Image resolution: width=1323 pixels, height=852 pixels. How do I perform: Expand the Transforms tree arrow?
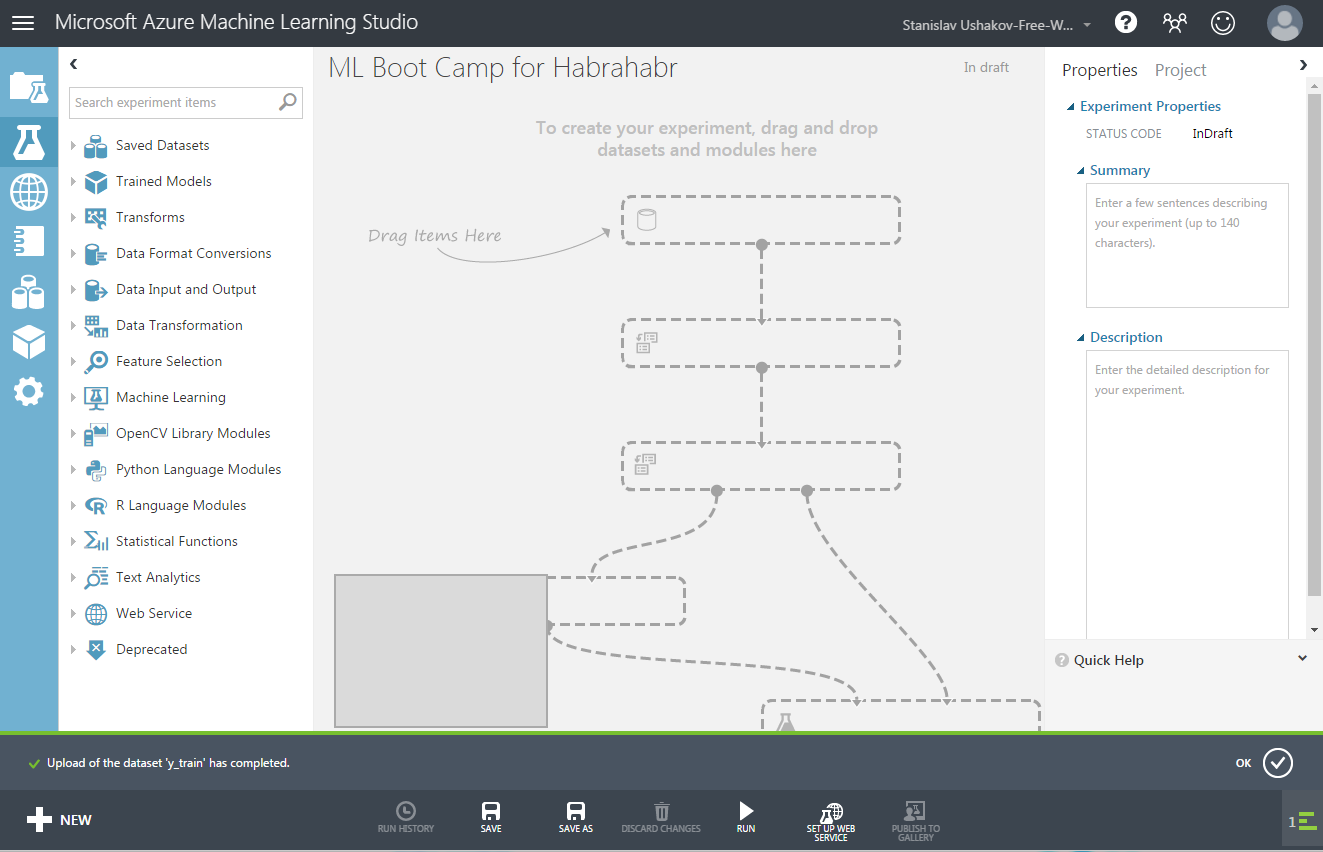point(73,218)
